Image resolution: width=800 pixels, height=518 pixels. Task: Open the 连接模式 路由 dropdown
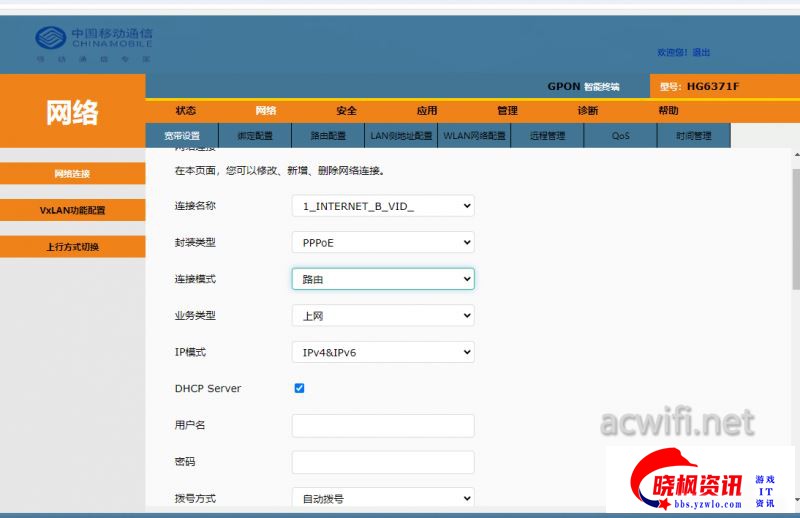[382, 279]
